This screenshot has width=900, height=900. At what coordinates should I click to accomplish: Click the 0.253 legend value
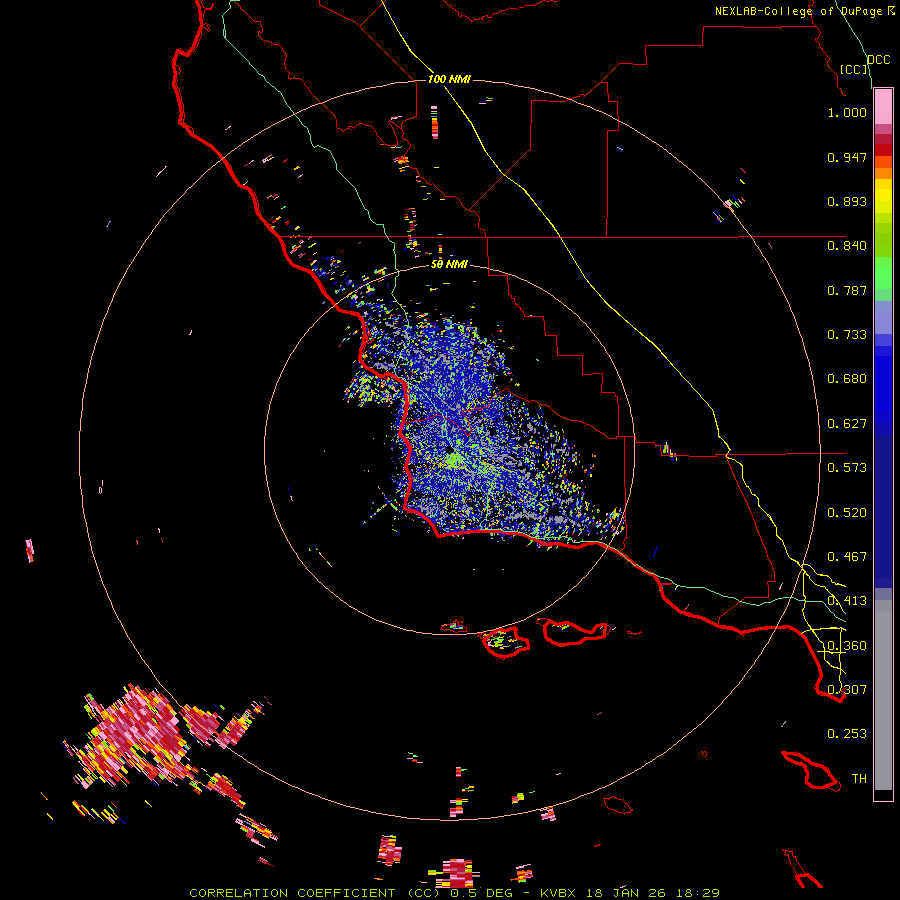pos(847,734)
